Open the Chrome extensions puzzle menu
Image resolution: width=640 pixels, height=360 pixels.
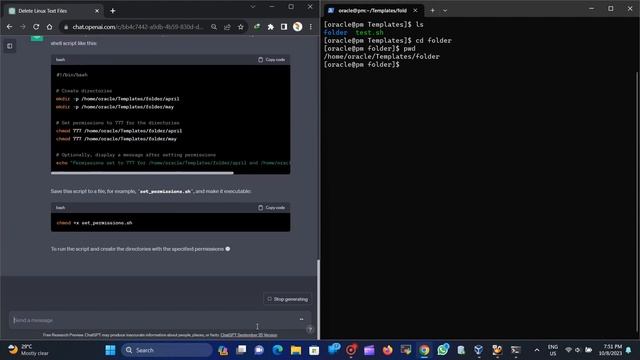271,27
